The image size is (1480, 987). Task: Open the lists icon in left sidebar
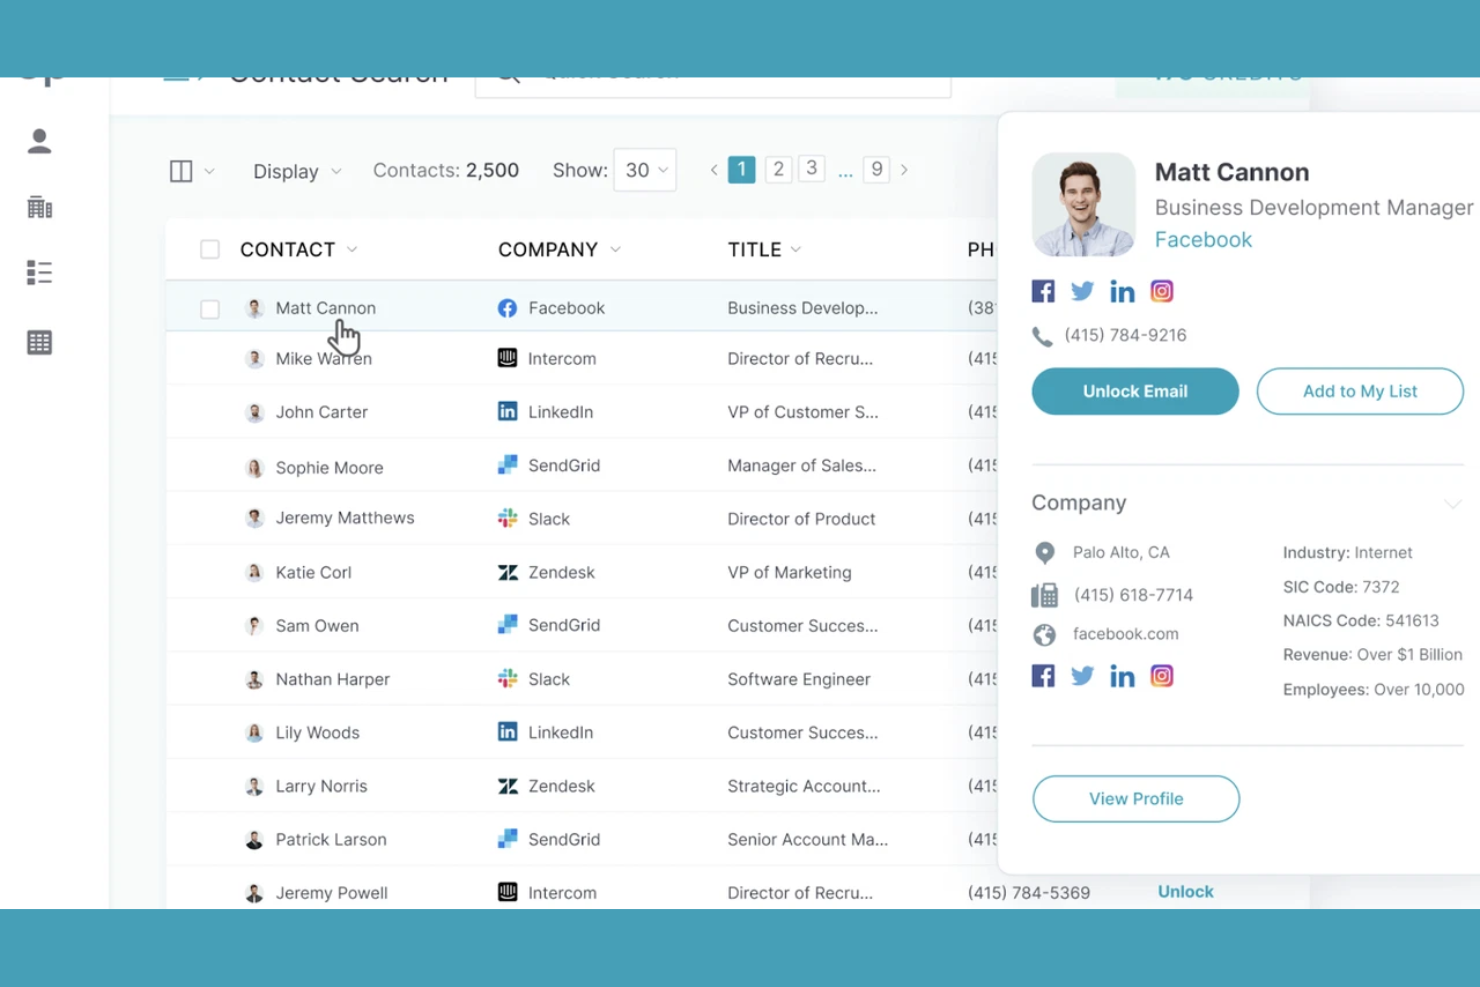point(39,273)
